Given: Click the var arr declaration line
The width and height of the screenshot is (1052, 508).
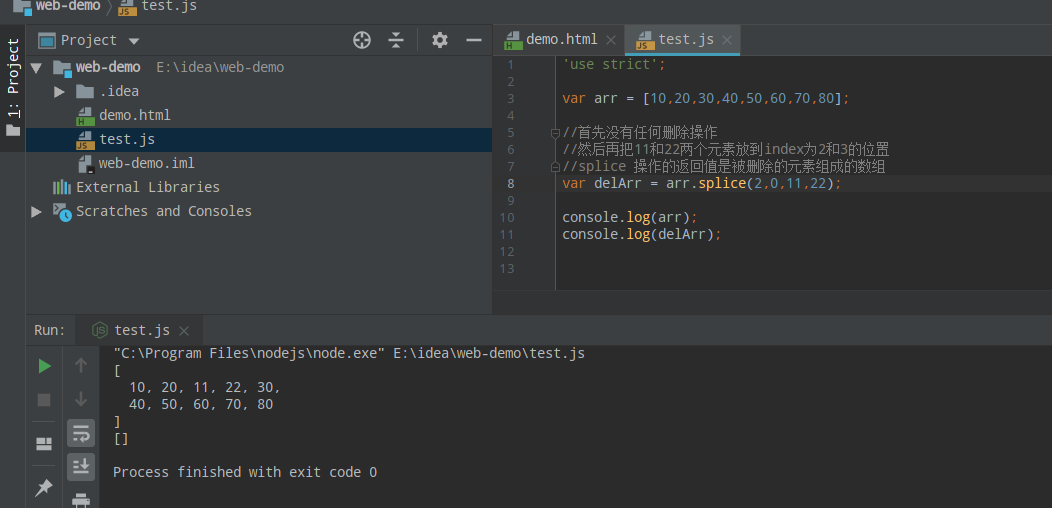Looking at the screenshot, I should tap(706, 99).
